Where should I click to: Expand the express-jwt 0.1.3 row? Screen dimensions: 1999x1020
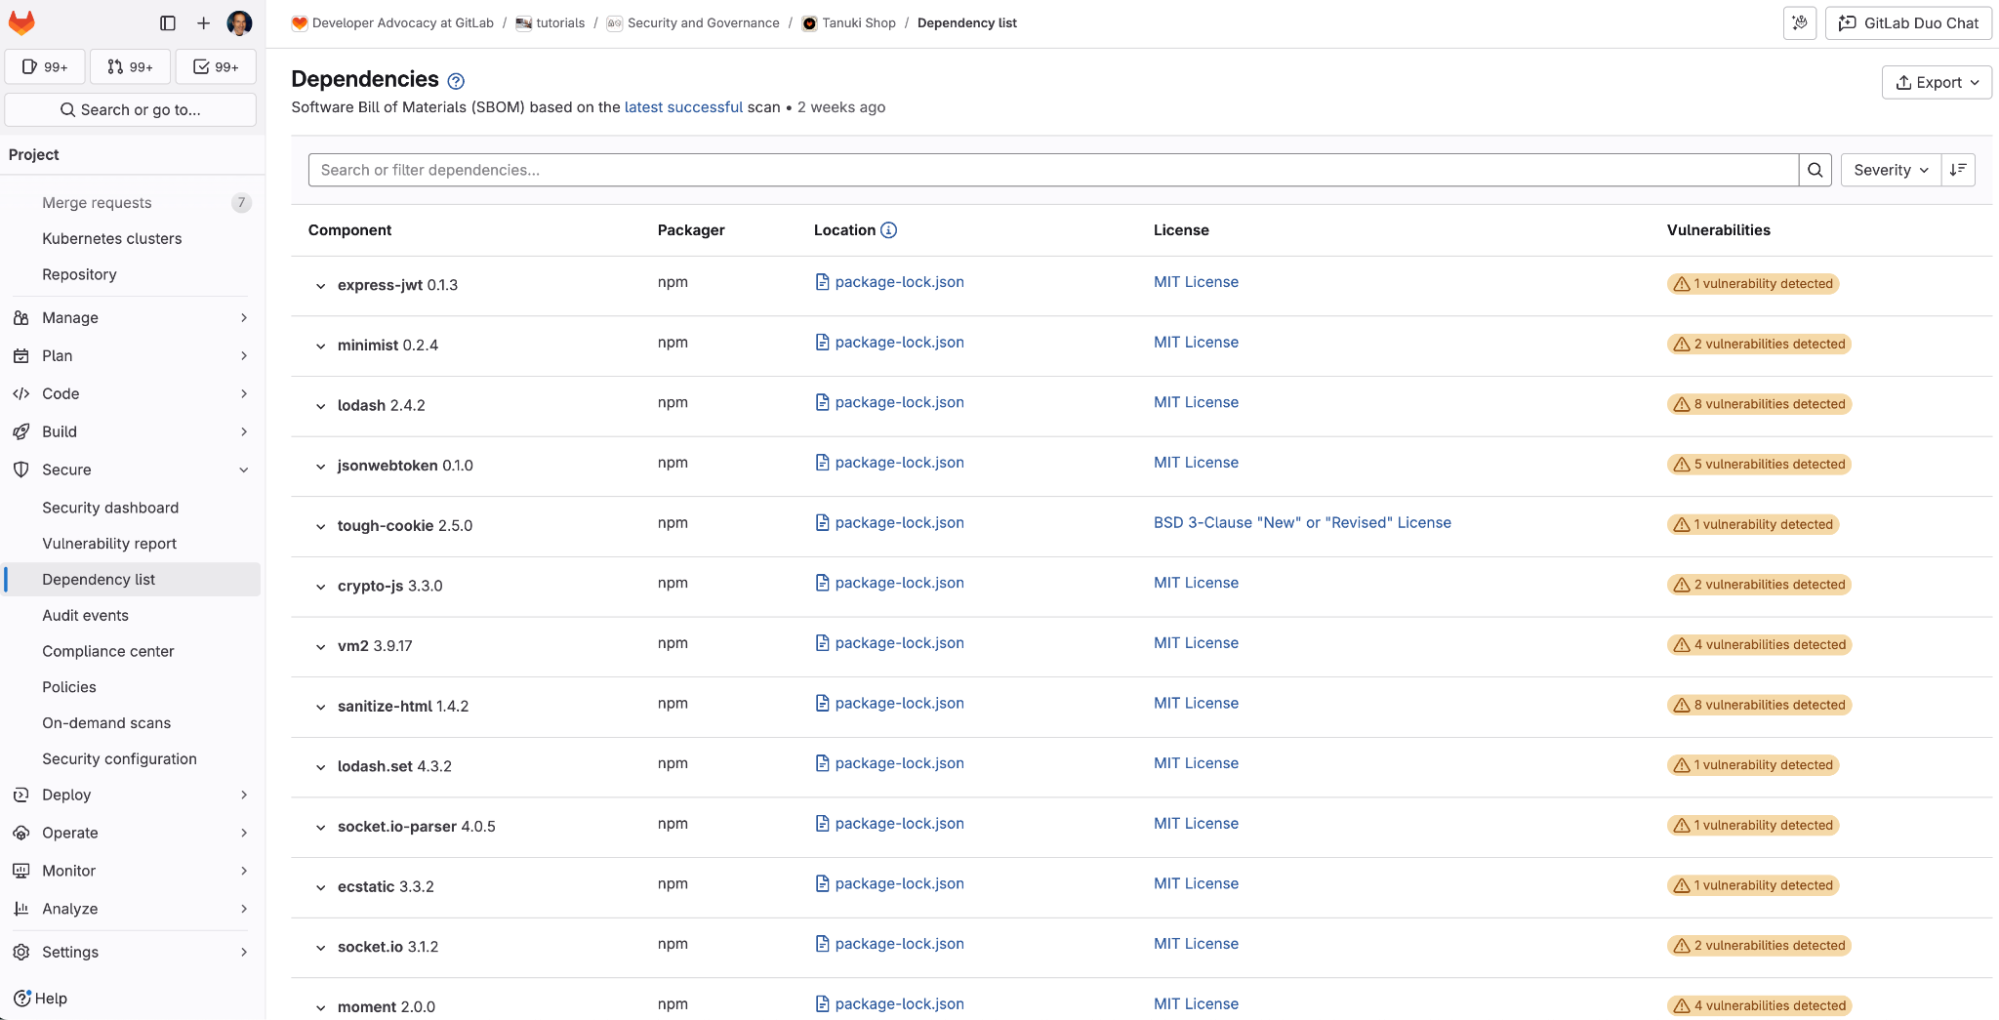click(321, 286)
